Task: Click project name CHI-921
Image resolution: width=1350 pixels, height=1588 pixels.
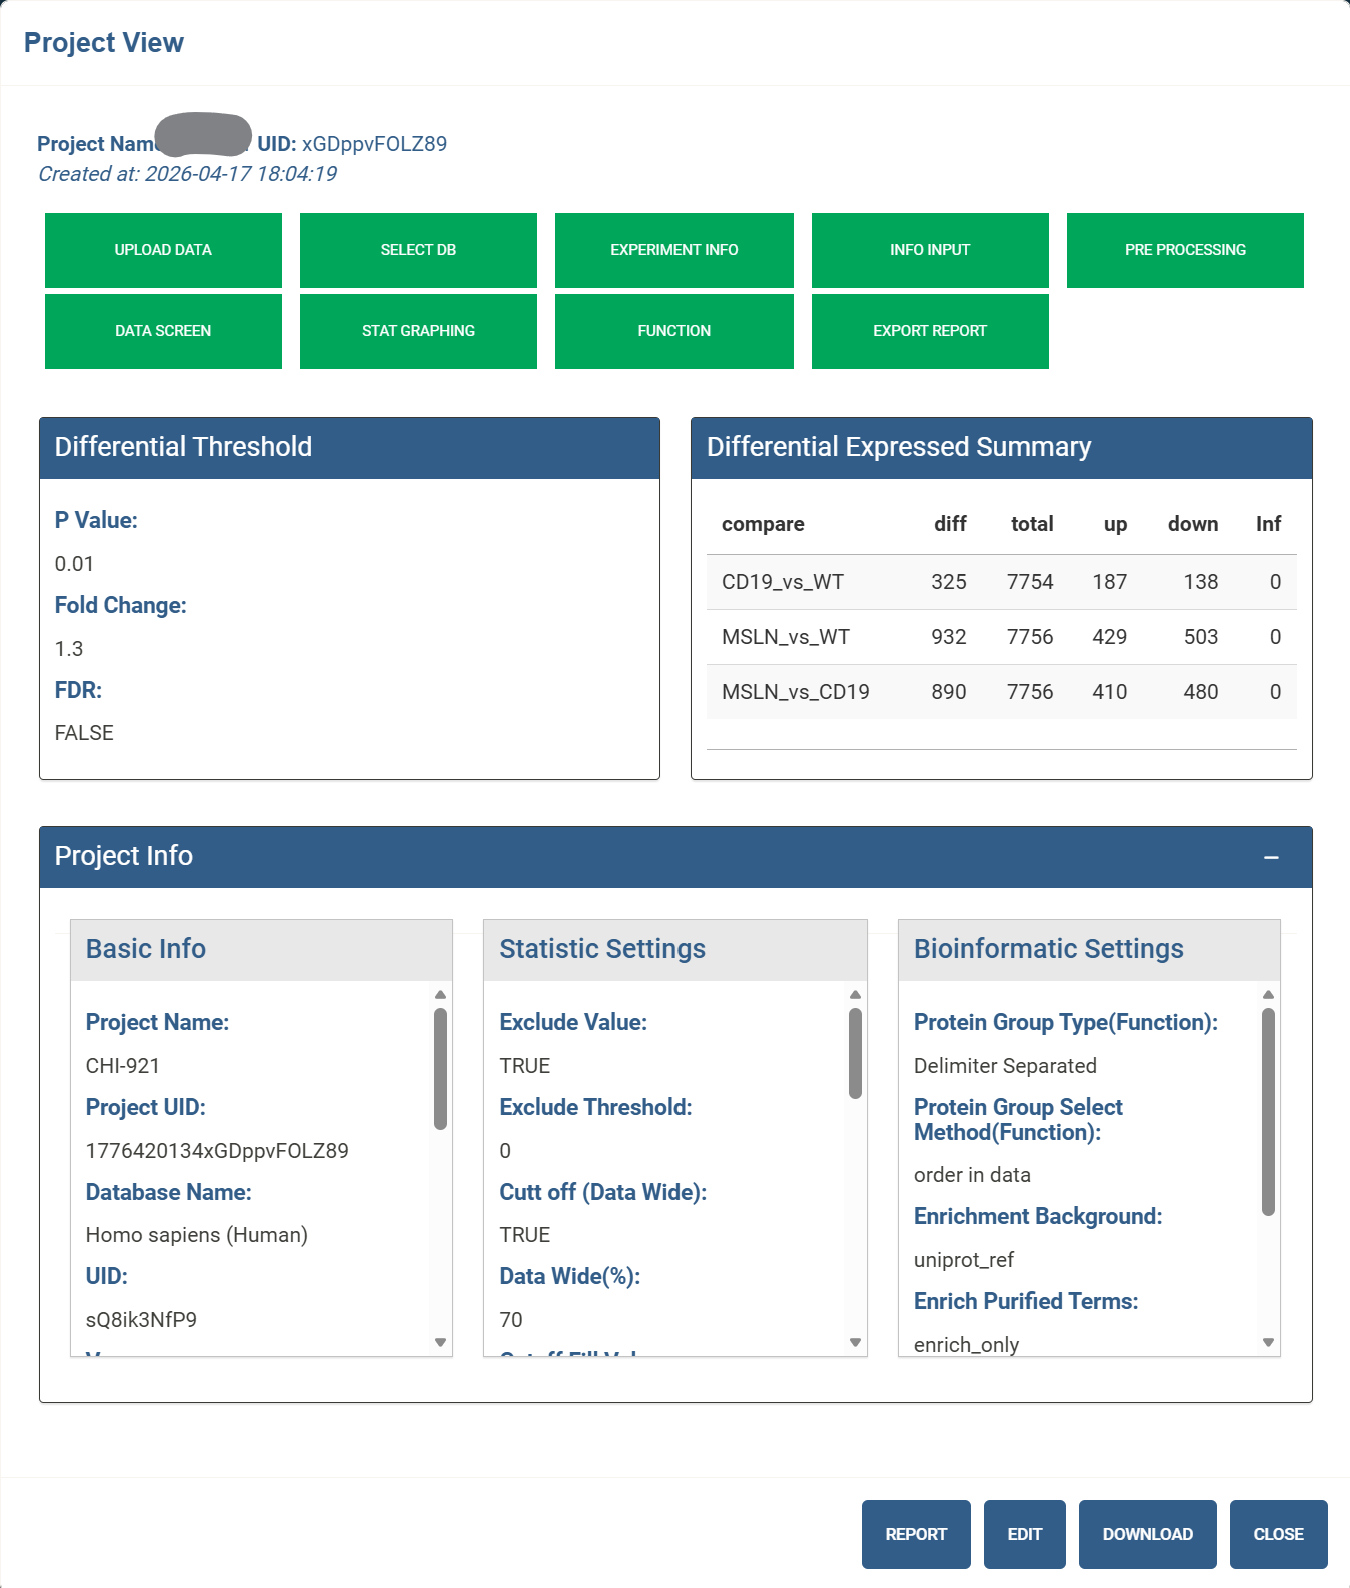Action: pyautogui.click(x=123, y=1066)
